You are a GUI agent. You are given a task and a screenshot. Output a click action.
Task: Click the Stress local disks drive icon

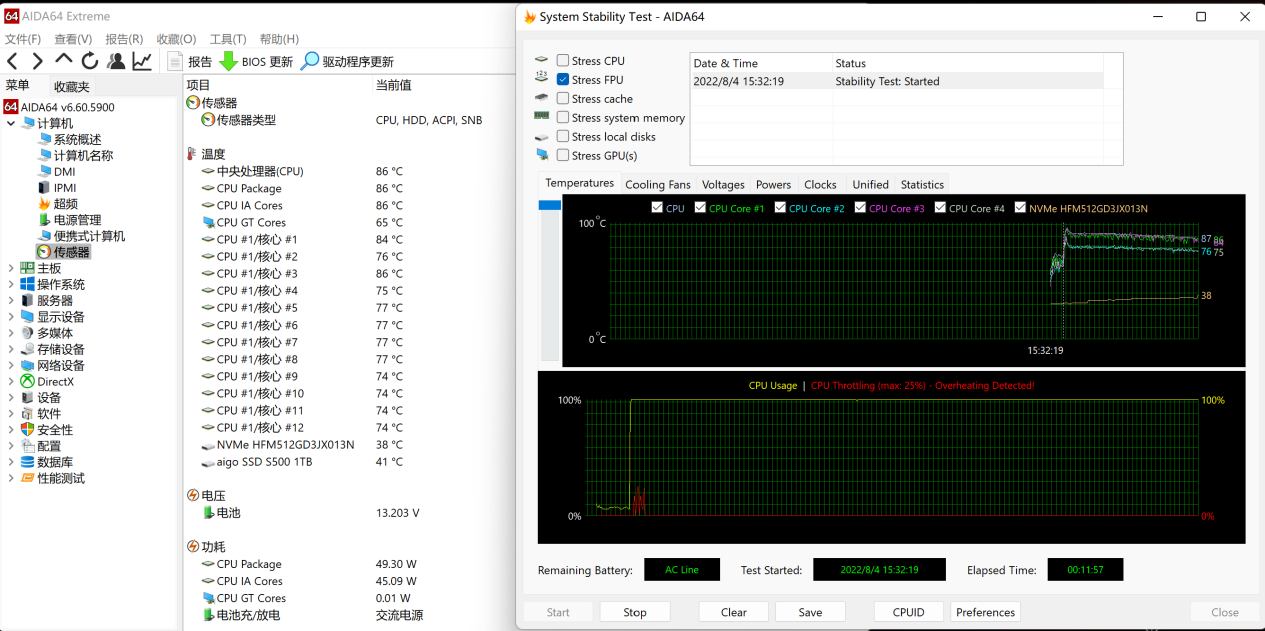pyautogui.click(x=541, y=137)
